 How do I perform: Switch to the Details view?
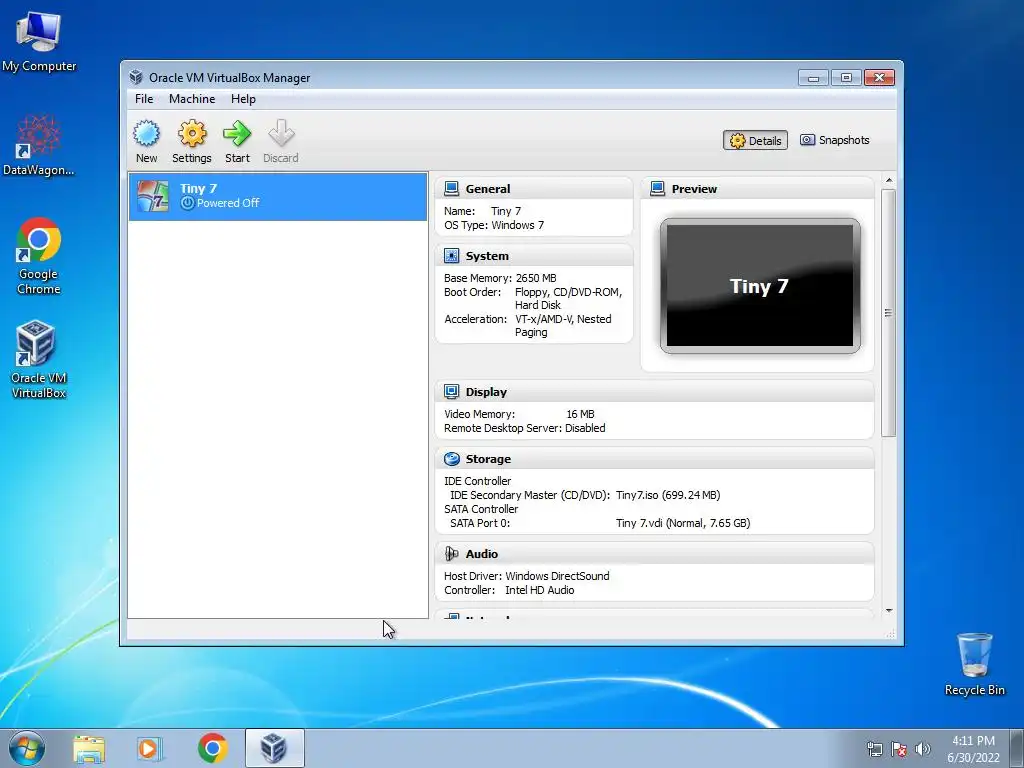[755, 140]
